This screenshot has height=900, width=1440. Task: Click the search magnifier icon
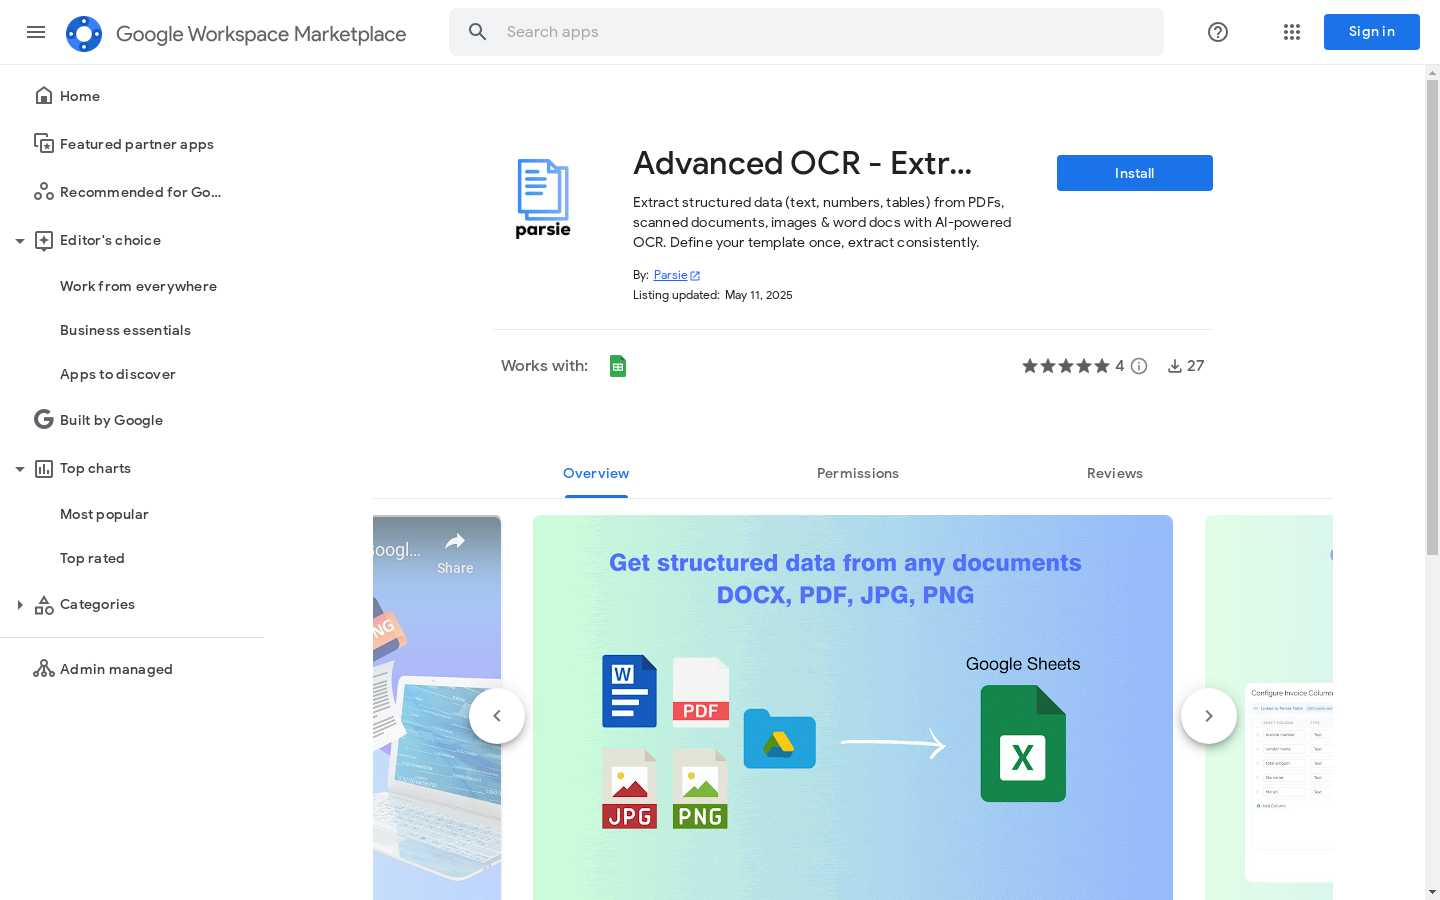pos(478,32)
